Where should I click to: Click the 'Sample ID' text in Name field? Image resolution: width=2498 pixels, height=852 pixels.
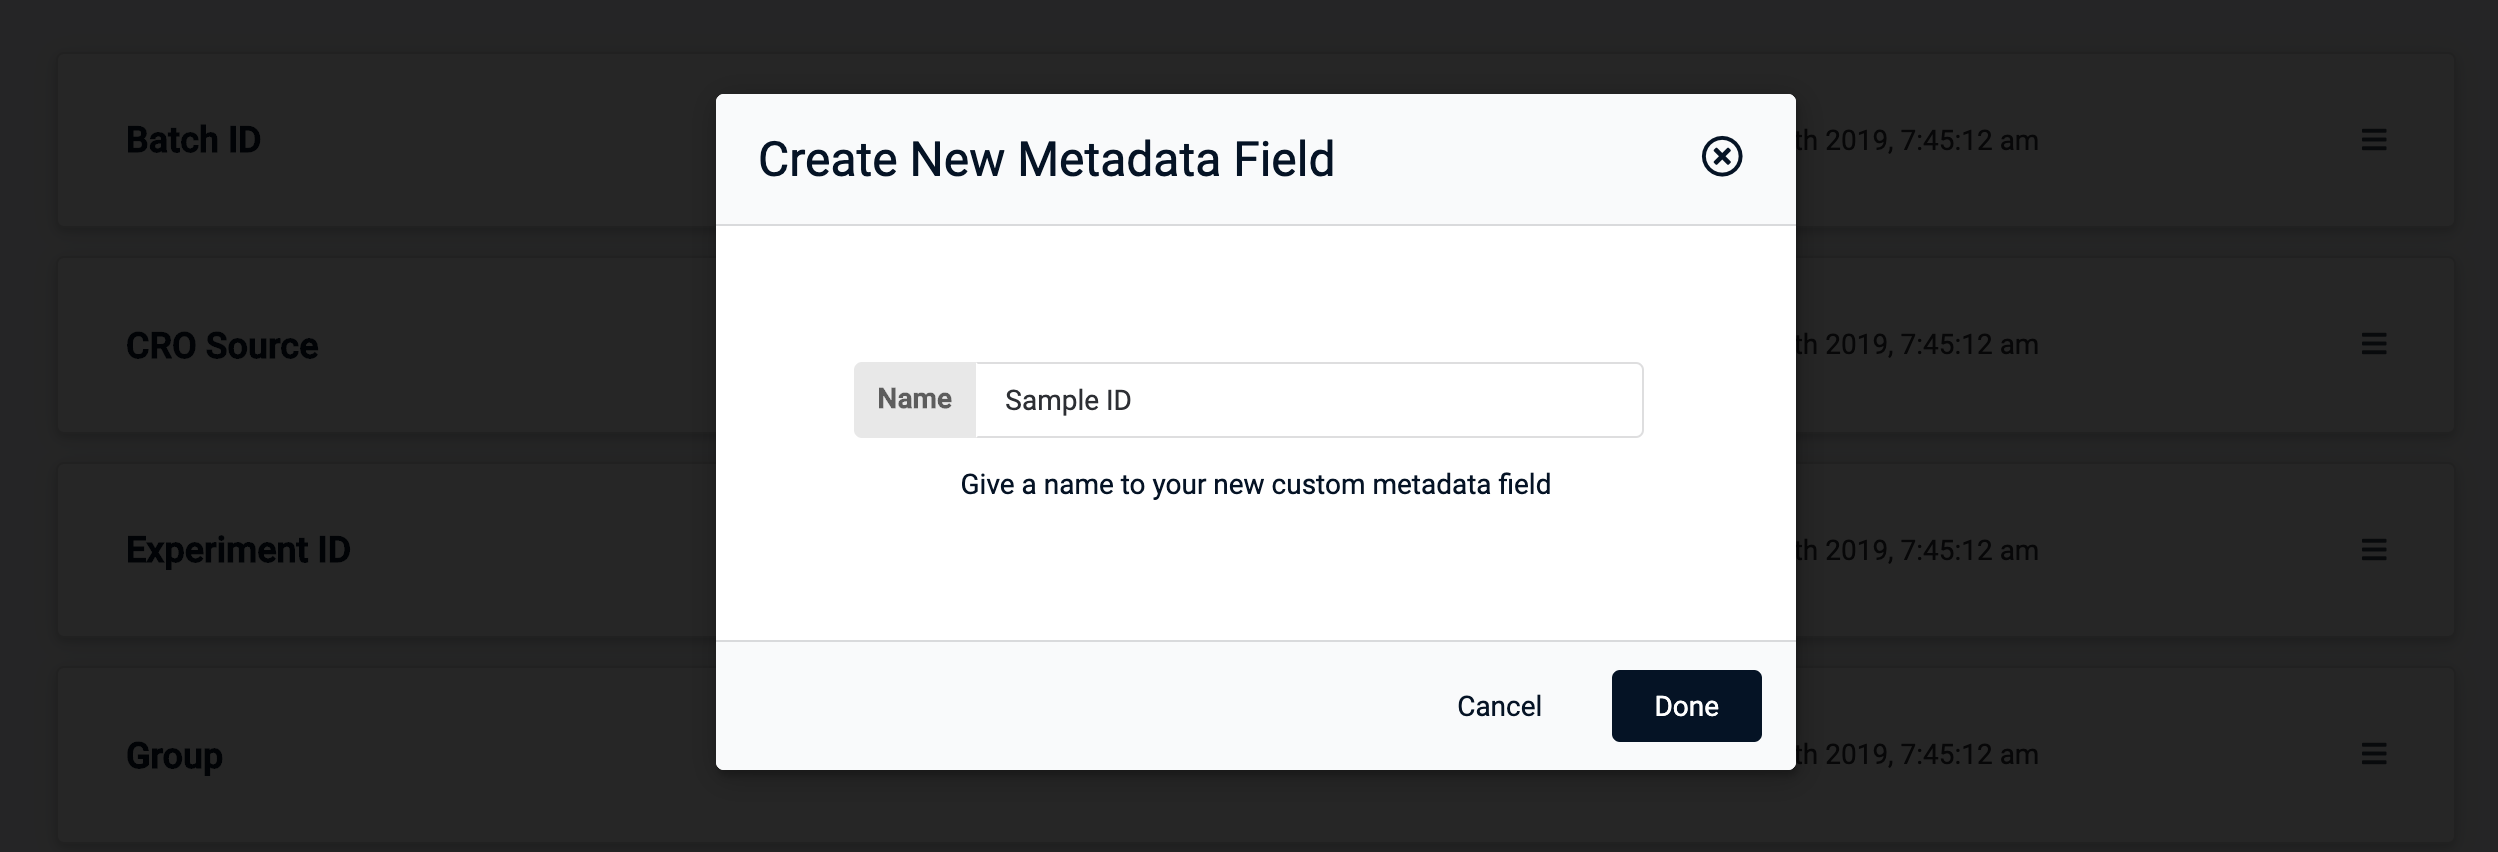pyautogui.click(x=1068, y=400)
